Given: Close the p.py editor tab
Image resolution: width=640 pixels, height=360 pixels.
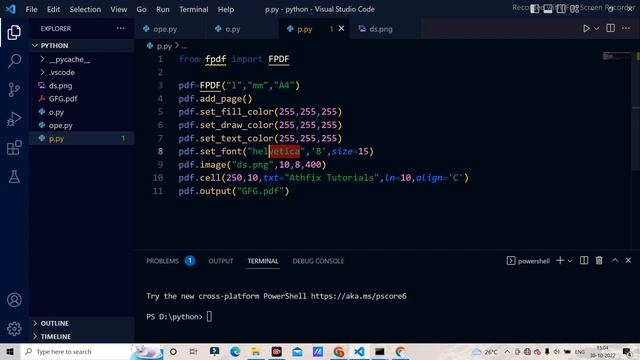Looking at the screenshot, I should 341,28.
